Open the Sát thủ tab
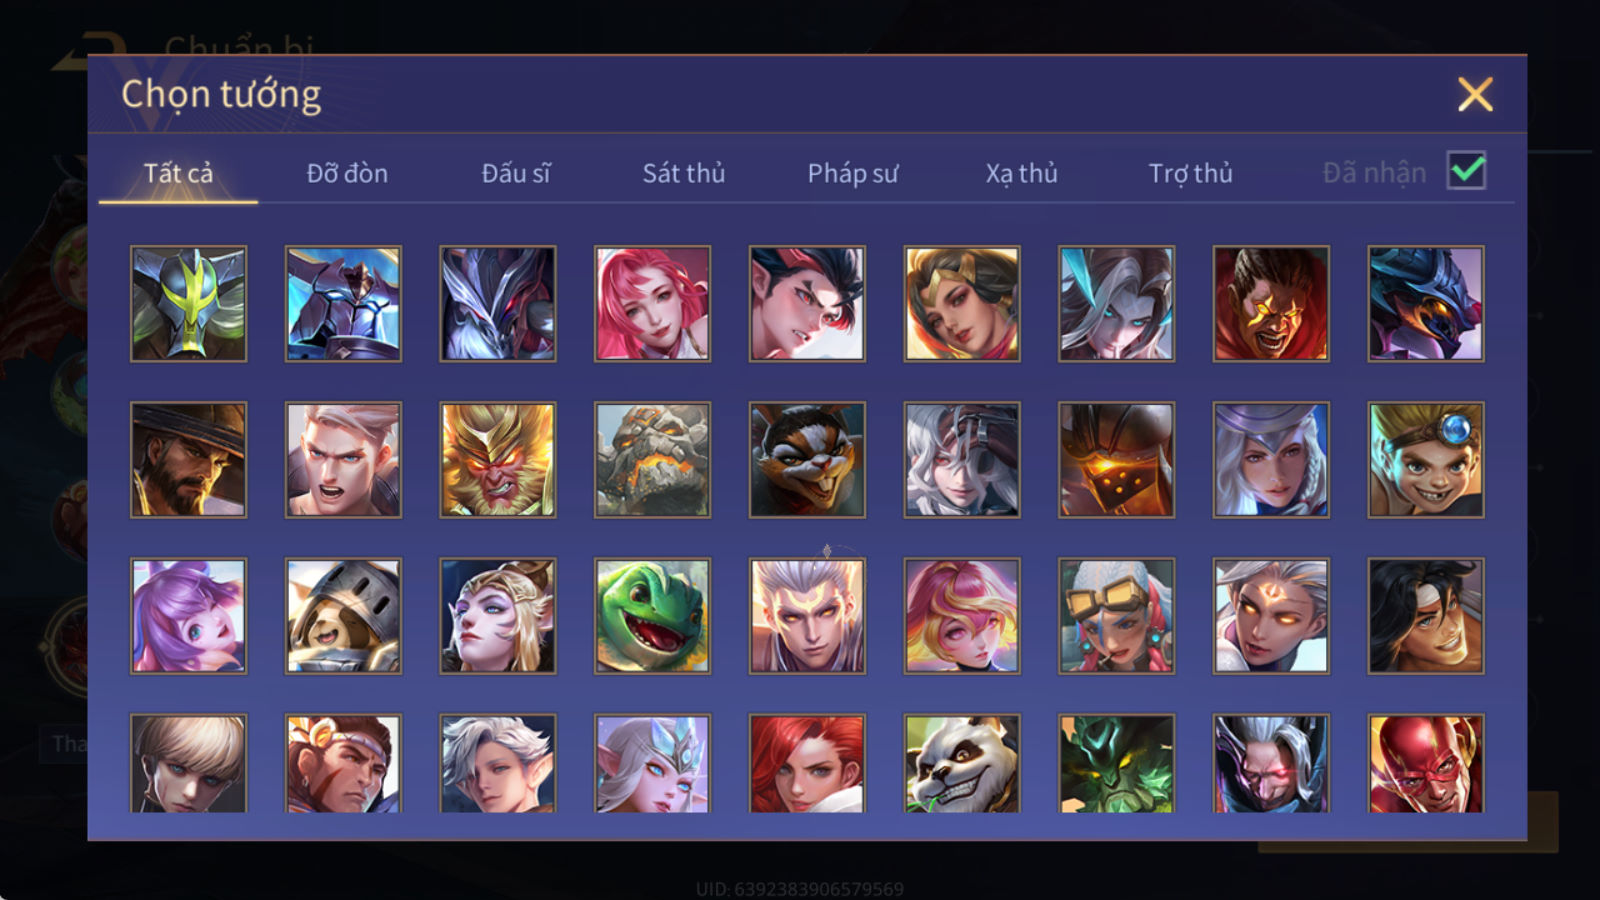The height and width of the screenshot is (900, 1600). point(684,173)
